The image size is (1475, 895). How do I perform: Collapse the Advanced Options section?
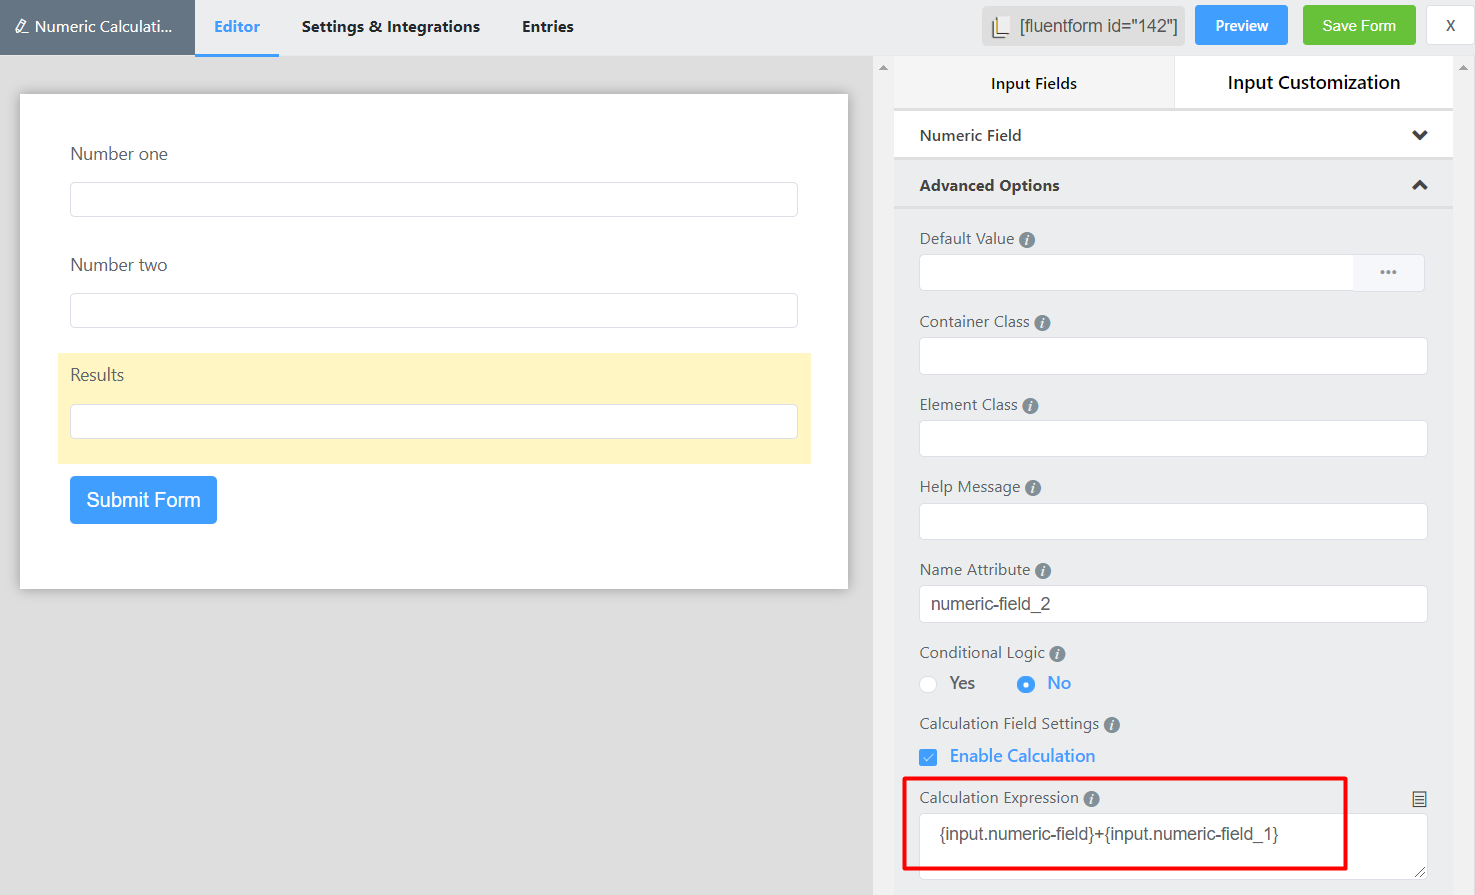(1419, 185)
